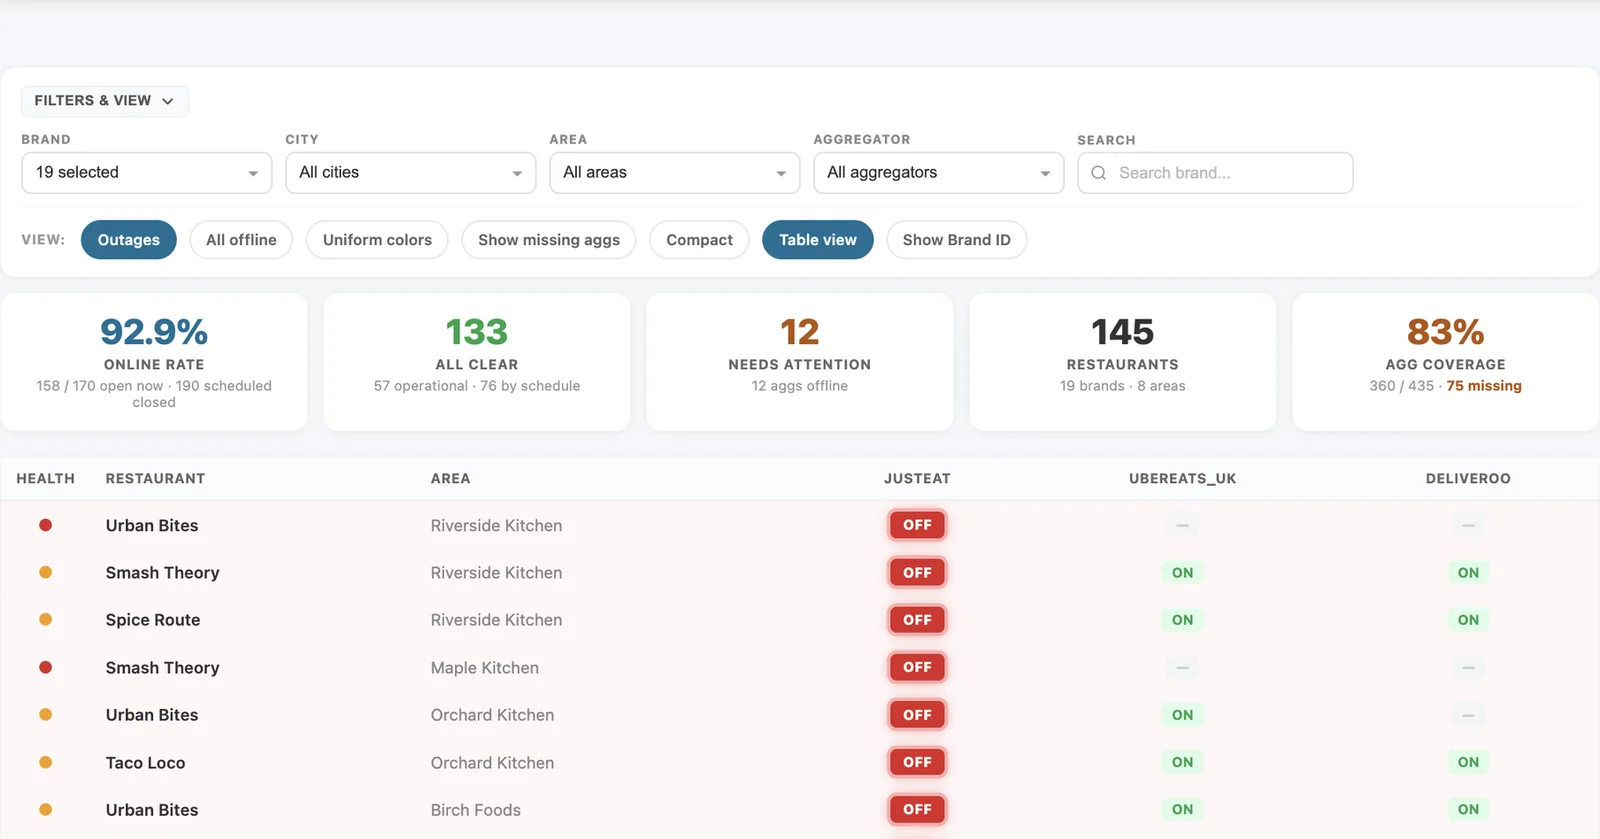
Task: Click orange health dot for Taco Loco
Action: 46,762
